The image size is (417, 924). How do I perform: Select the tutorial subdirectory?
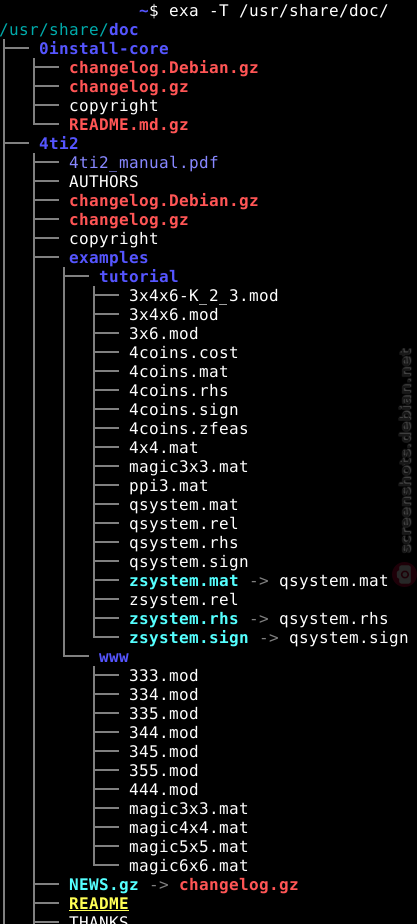click(138, 276)
